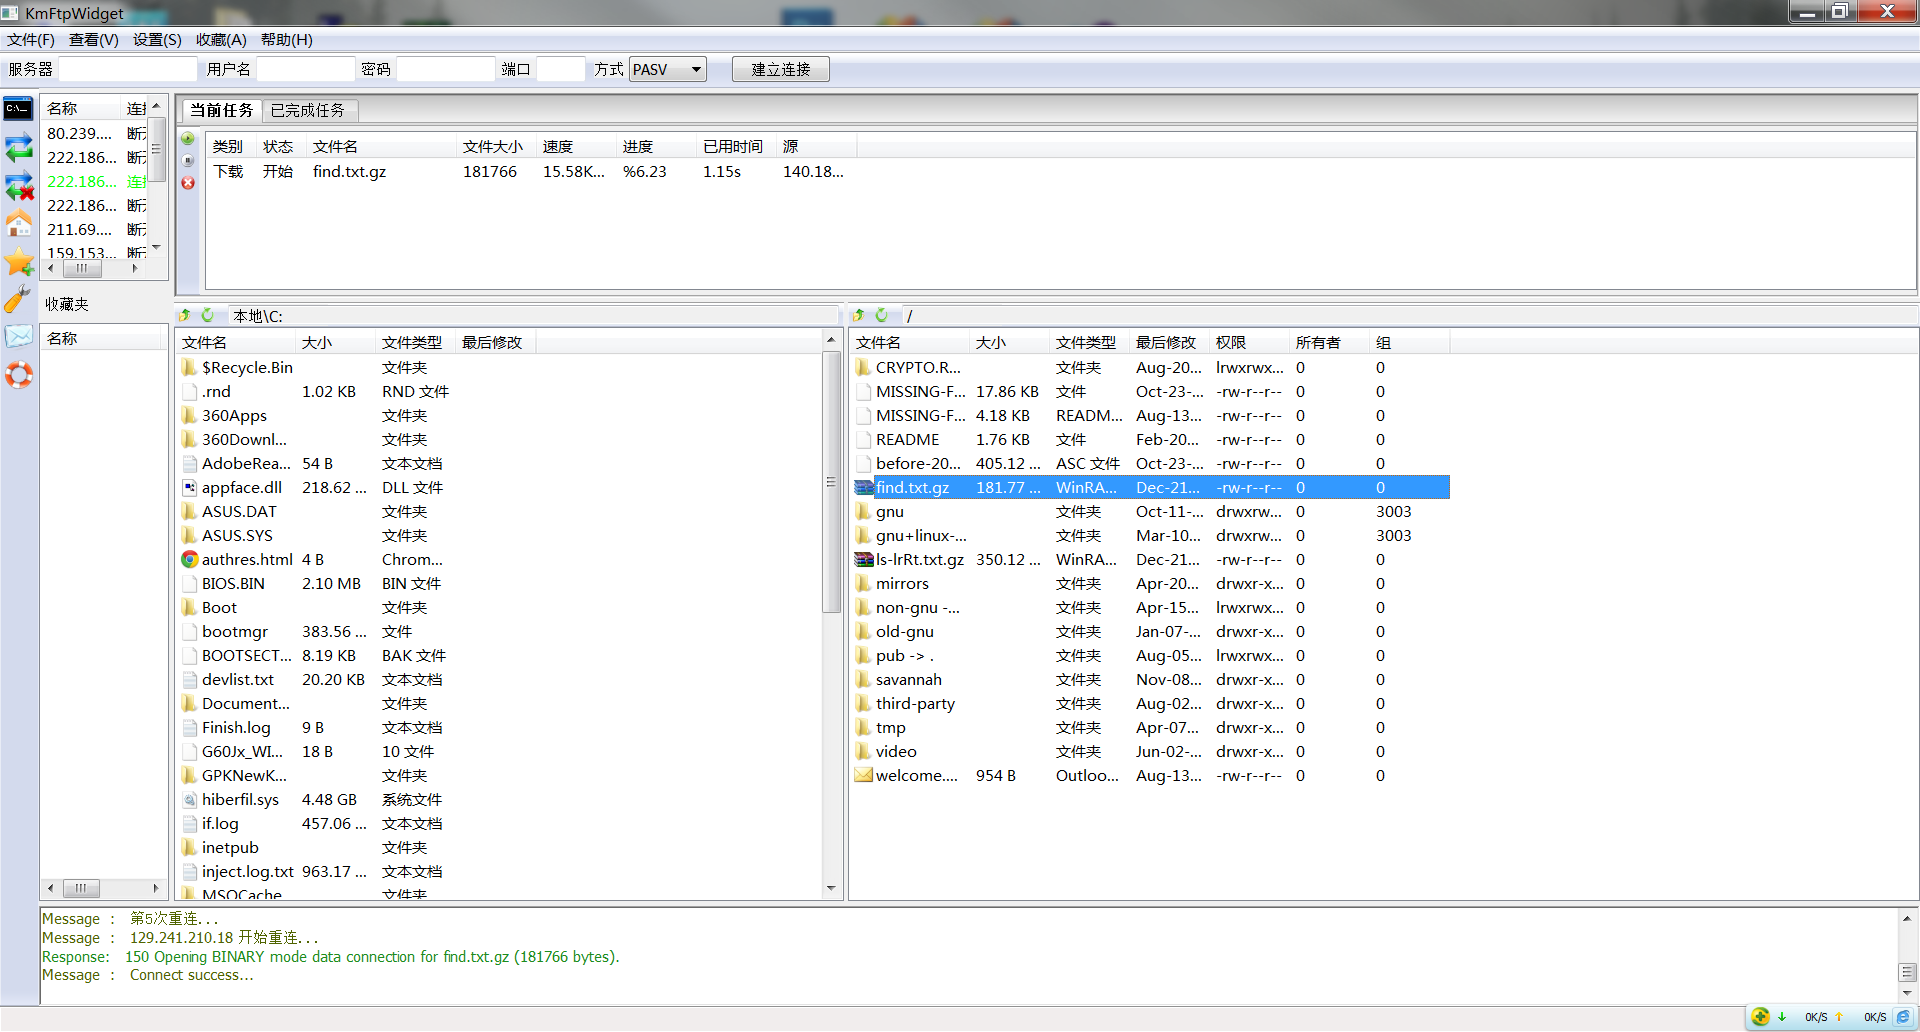Open the 方式 PASV mode dropdown
Image resolution: width=1920 pixels, height=1032 pixels.
click(x=668, y=70)
